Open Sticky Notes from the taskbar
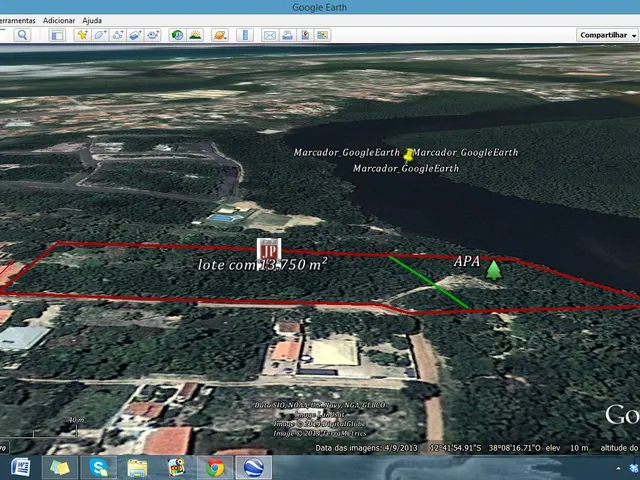 point(60,468)
